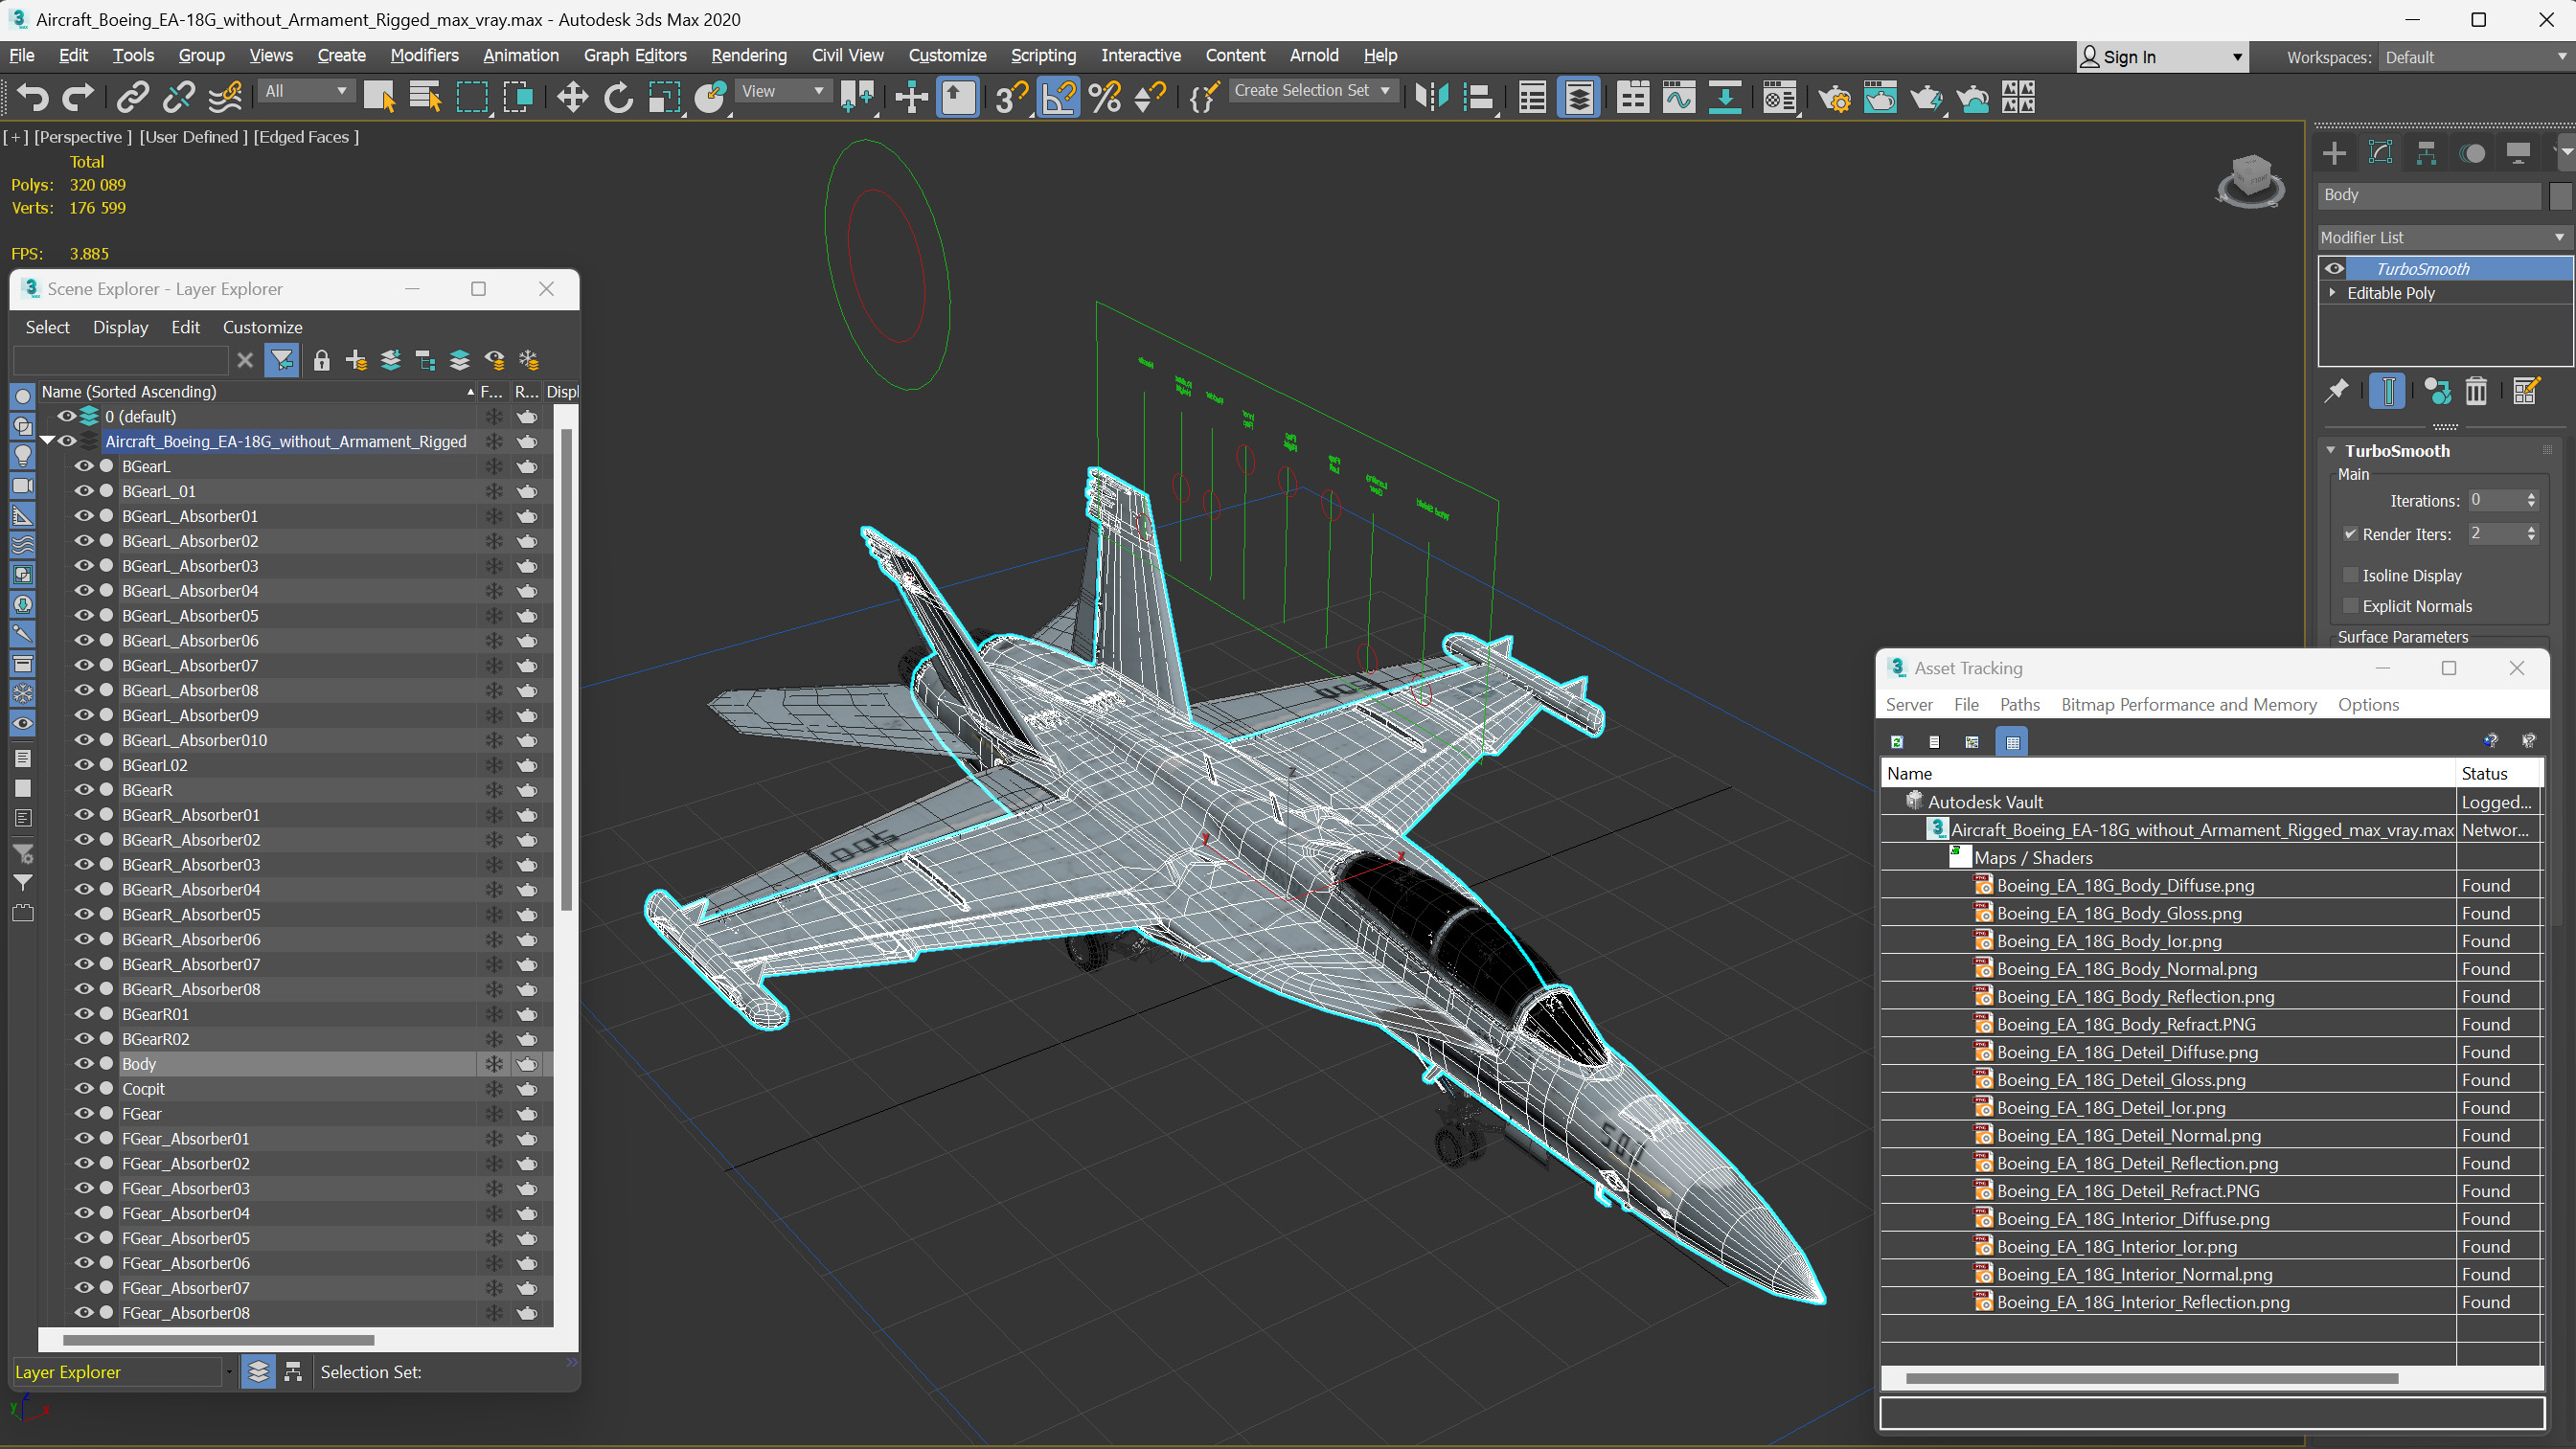Select the Select and Link tool
Viewport: 2576px width, 1449px height.
pyautogui.click(x=132, y=97)
